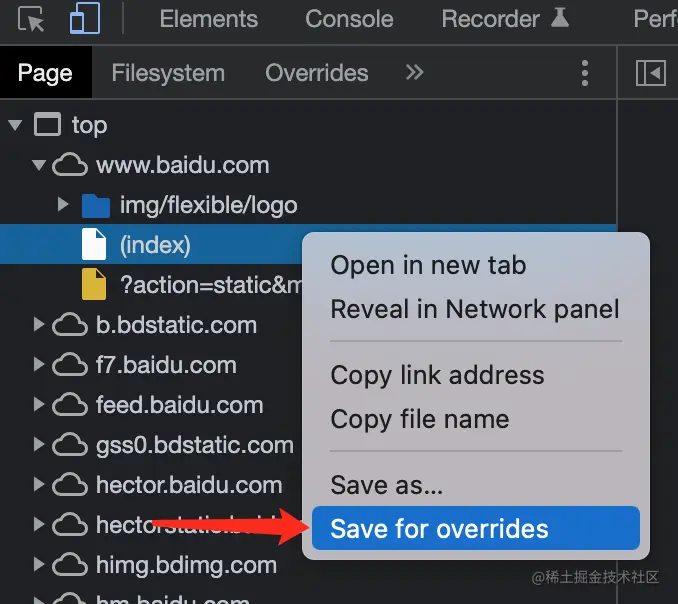Collapse the www.baidu.com domain node
Image resolution: width=678 pixels, height=604 pixels.
coord(39,165)
